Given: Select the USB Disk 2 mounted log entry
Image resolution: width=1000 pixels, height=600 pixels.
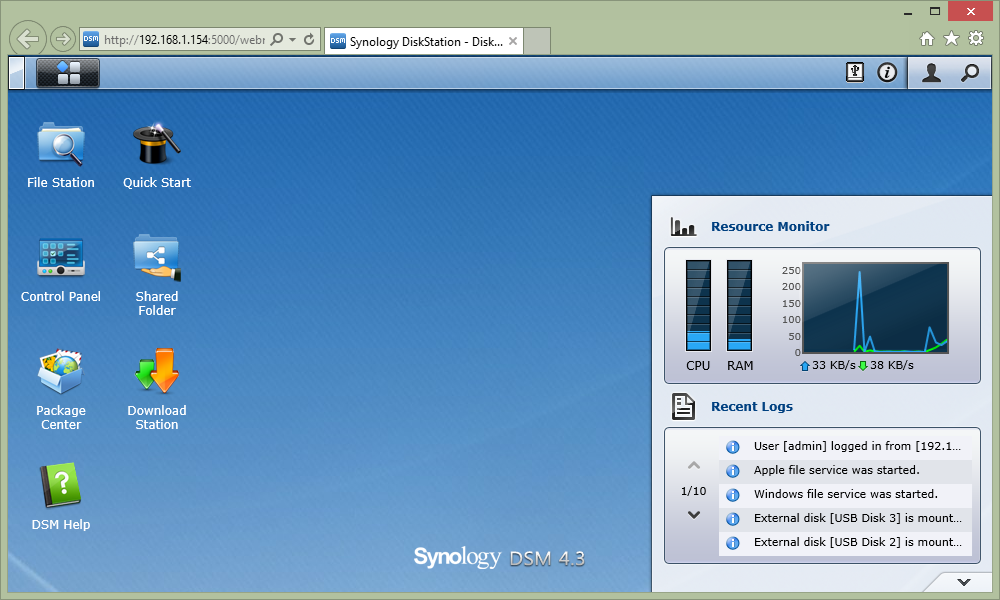Looking at the screenshot, I should click(845, 543).
